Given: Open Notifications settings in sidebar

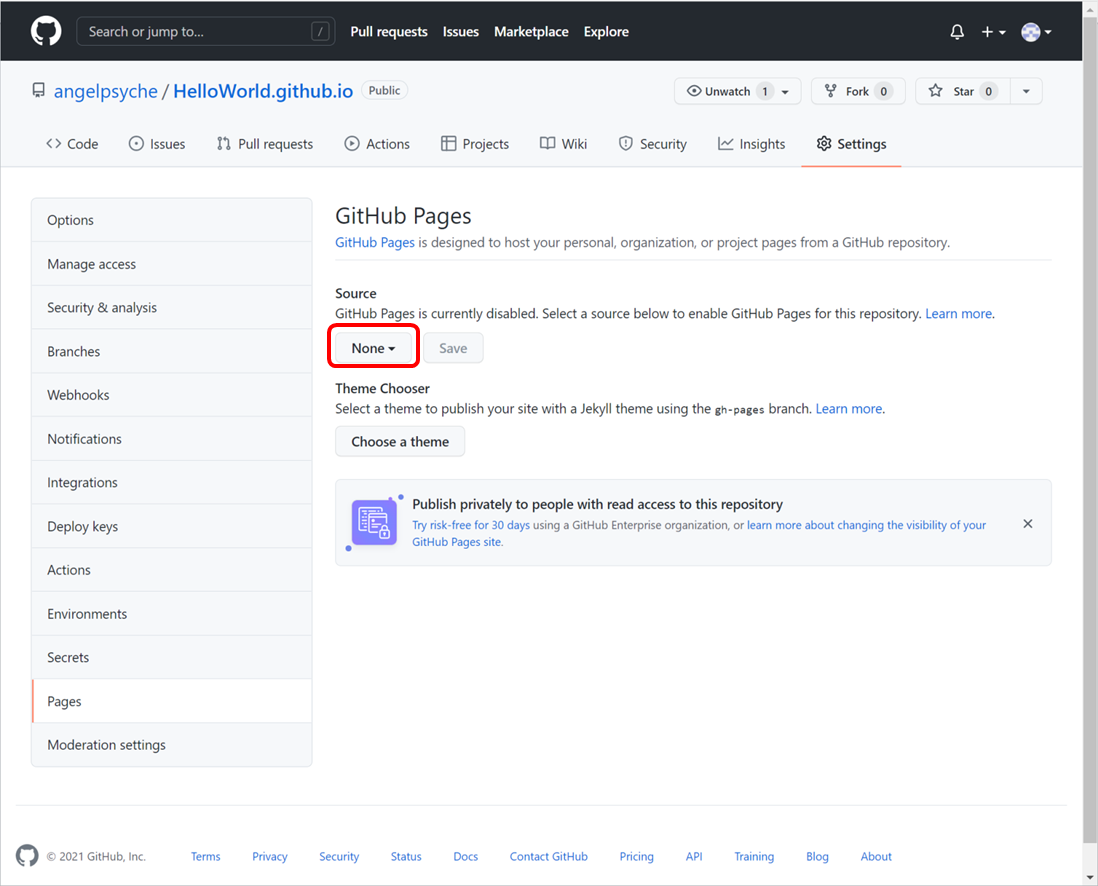Looking at the screenshot, I should [172, 439].
